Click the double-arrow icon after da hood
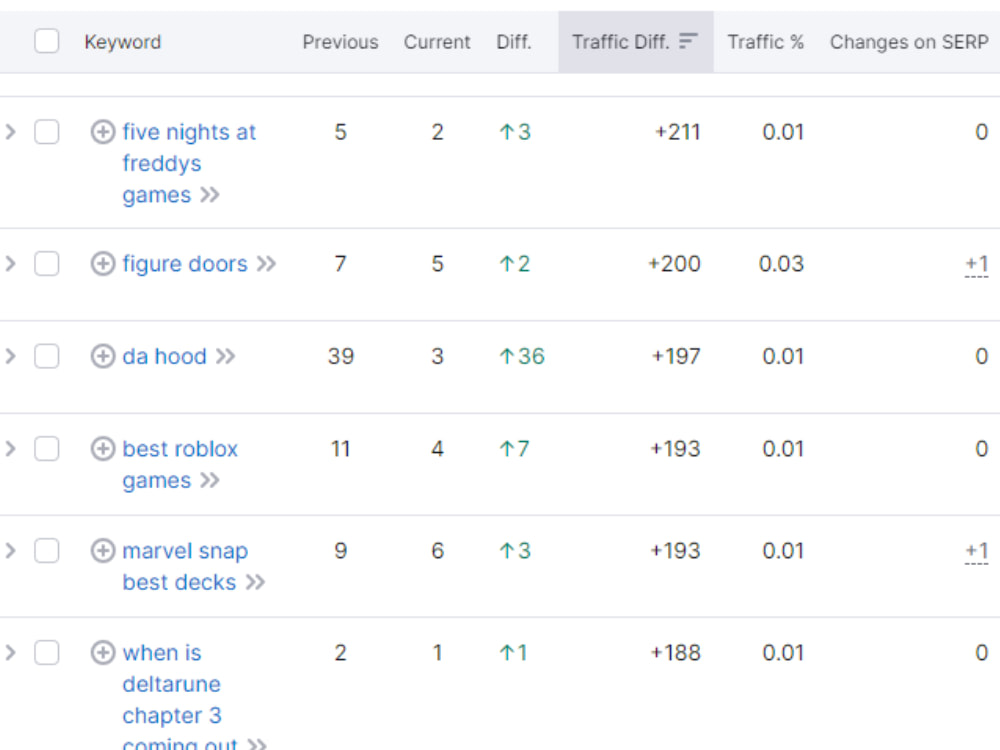 click(226, 356)
